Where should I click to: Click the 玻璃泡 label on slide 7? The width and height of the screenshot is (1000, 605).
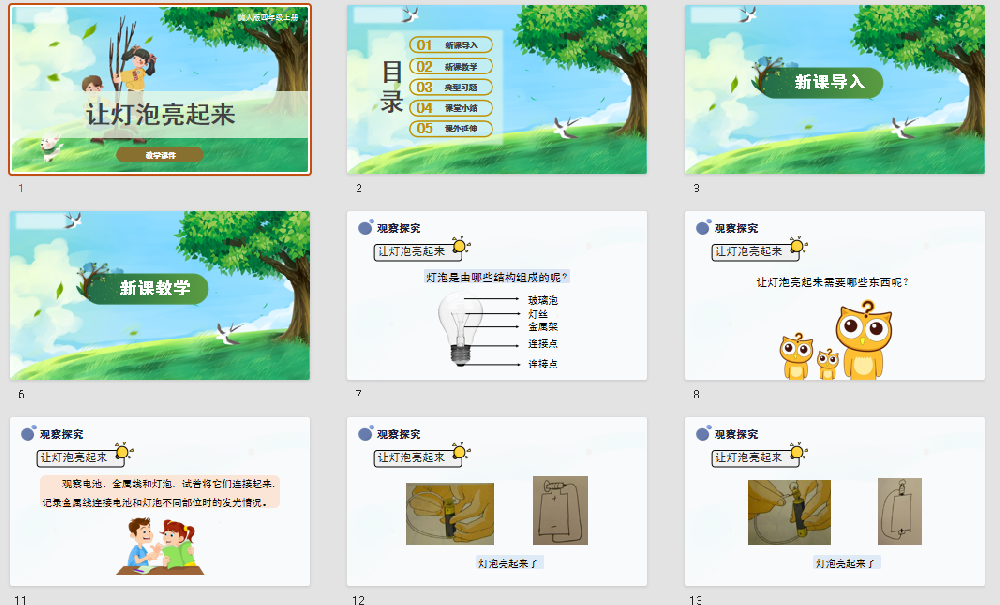[x=543, y=300]
